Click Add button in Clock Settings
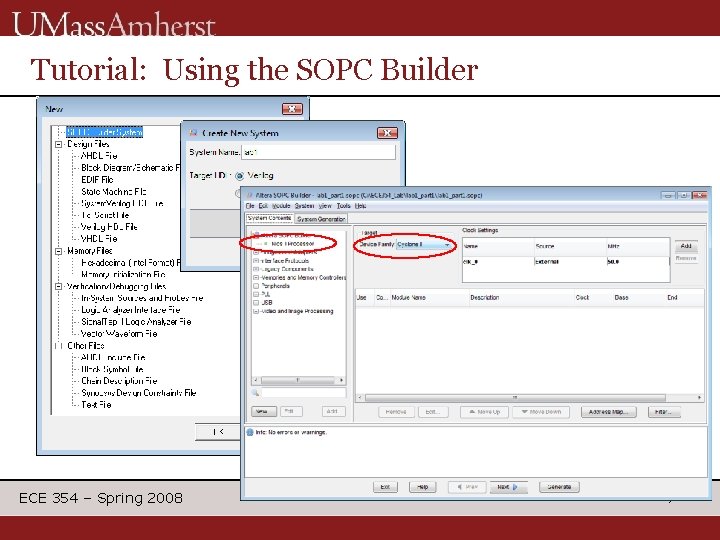 (x=686, y=247)
